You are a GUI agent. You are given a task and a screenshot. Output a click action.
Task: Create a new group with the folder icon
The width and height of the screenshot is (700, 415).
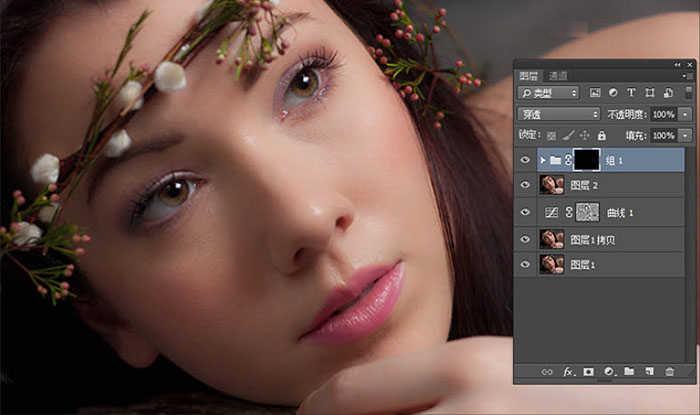coord(629,371)
